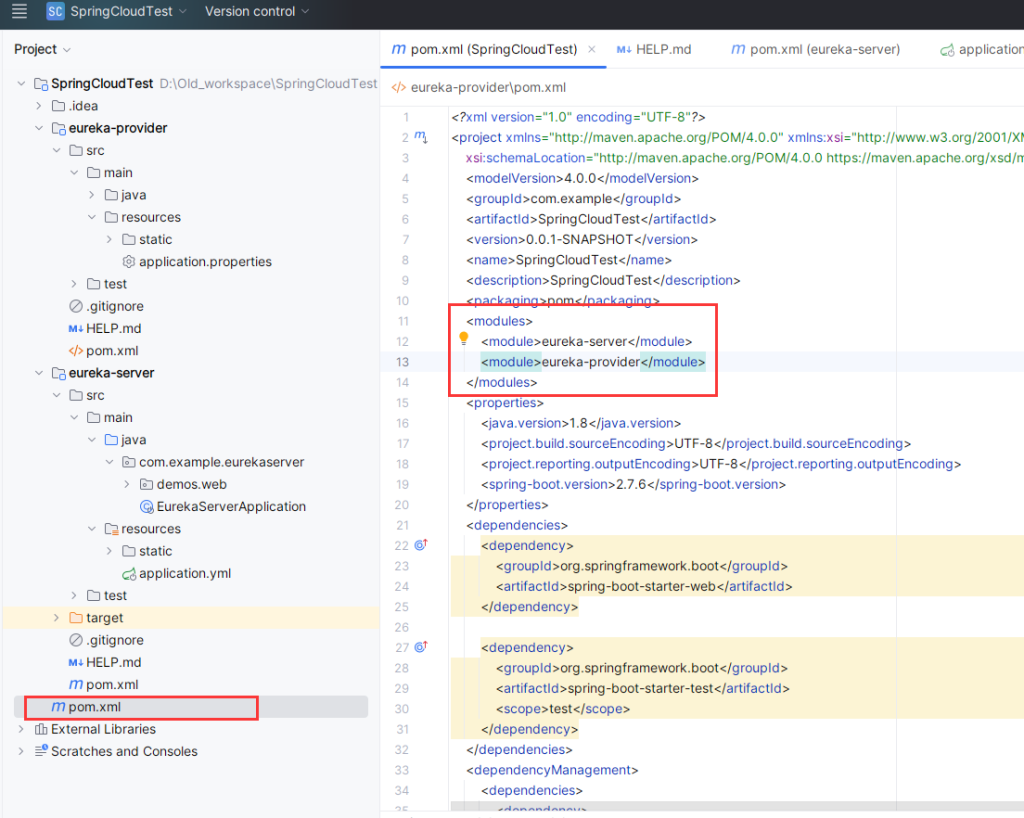Expand the .idea folder
1024x818 pixels.
pyautogui.click(x=39, y=106)
